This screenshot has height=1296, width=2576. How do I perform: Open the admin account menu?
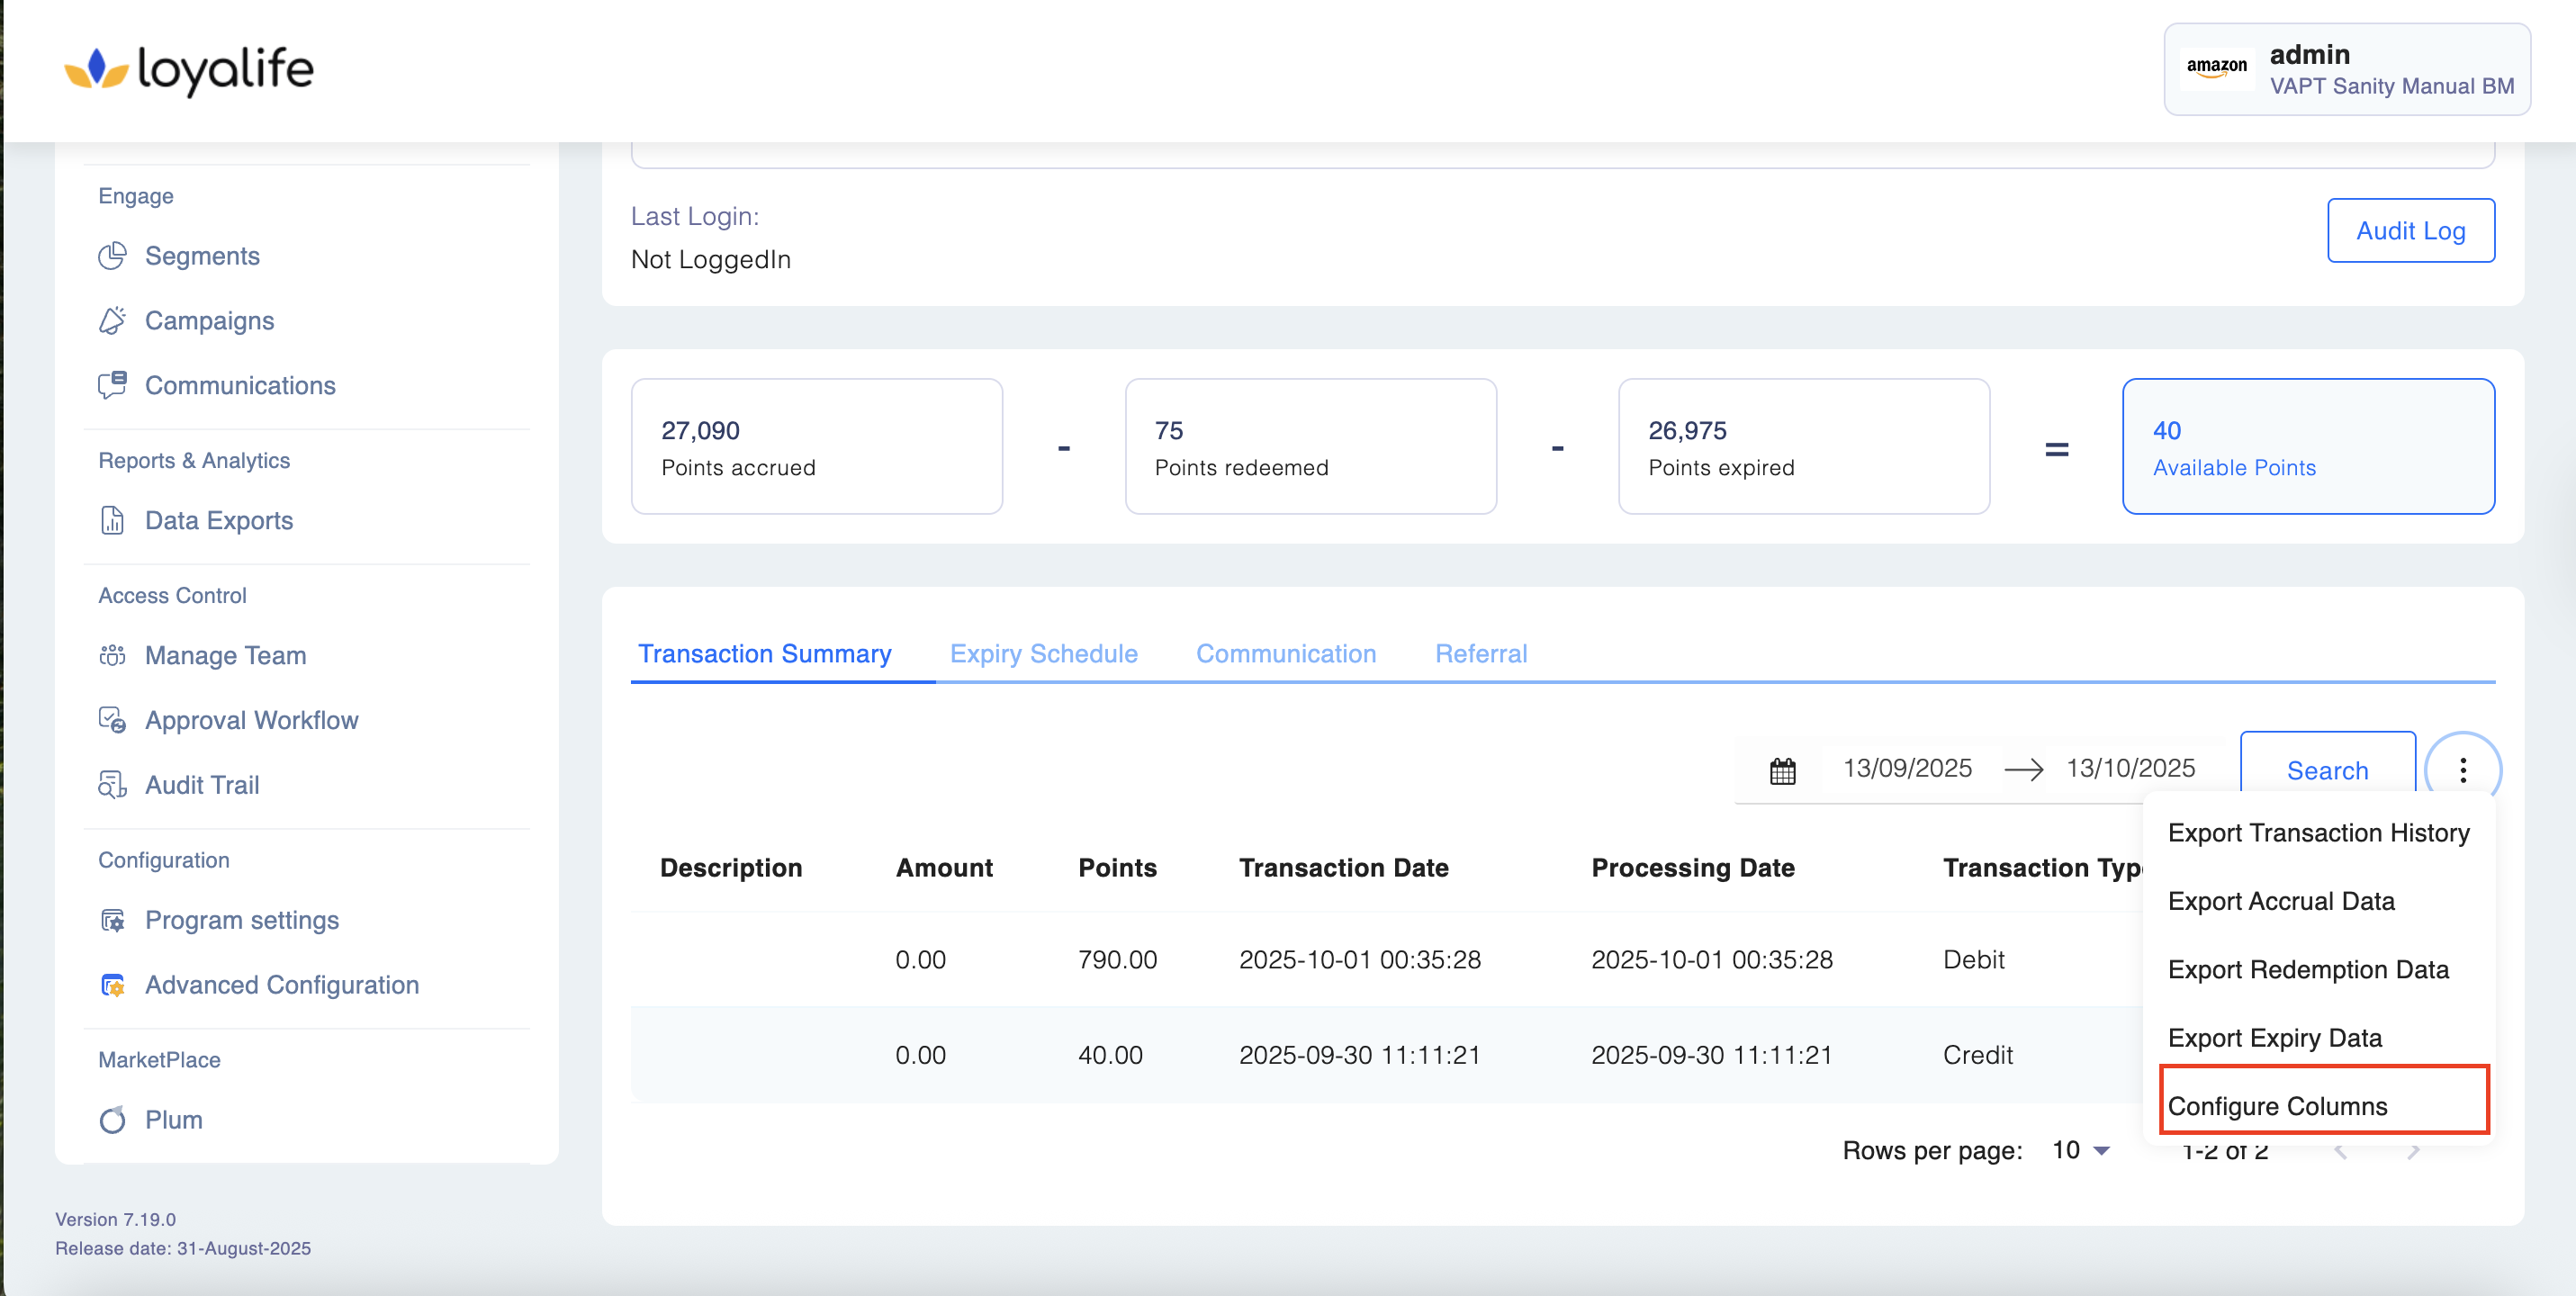(2346, 69)
